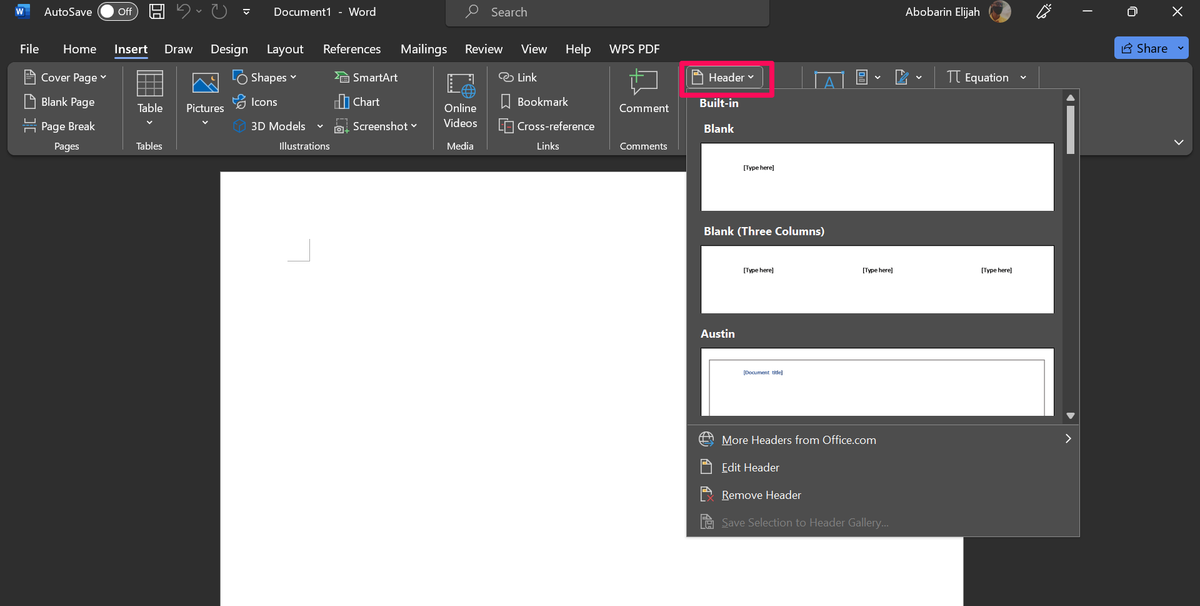Click the Bookmark button
The height and width of the screenshot is (606, 1200).
(x=534, y=102)
